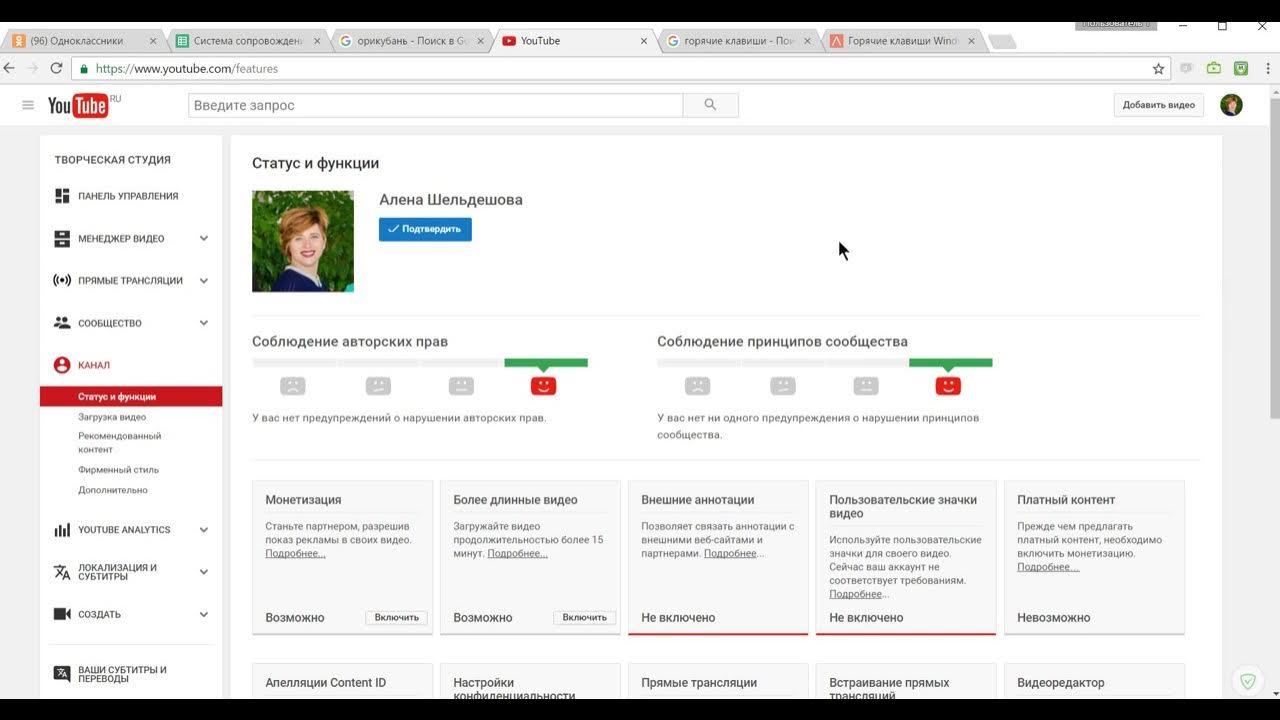Open the account avatar menu
The image size is (1280, 720).
pyautogui.click(x=1231, y=105)
